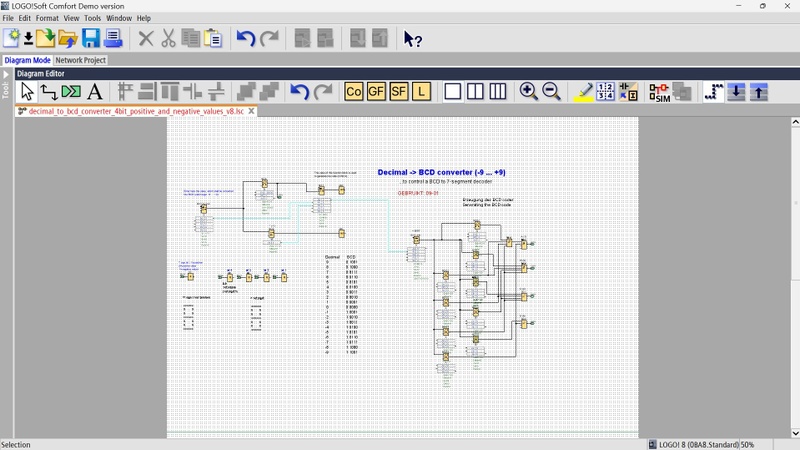Close the decimal_to_bcd_converter diagram tab
The height and width of the screenshot is (450, 800).
tap(252, 111)
